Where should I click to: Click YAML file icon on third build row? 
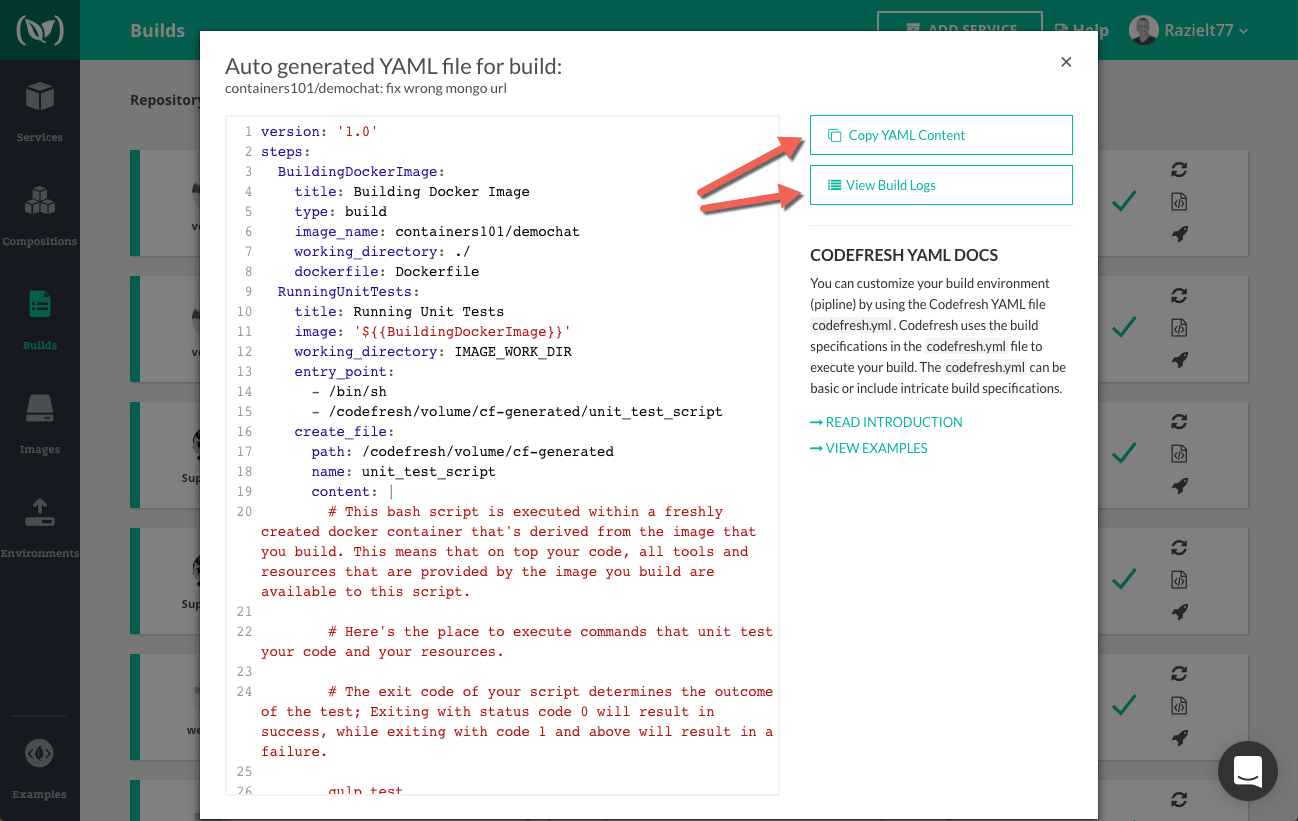pos(1179,453)
